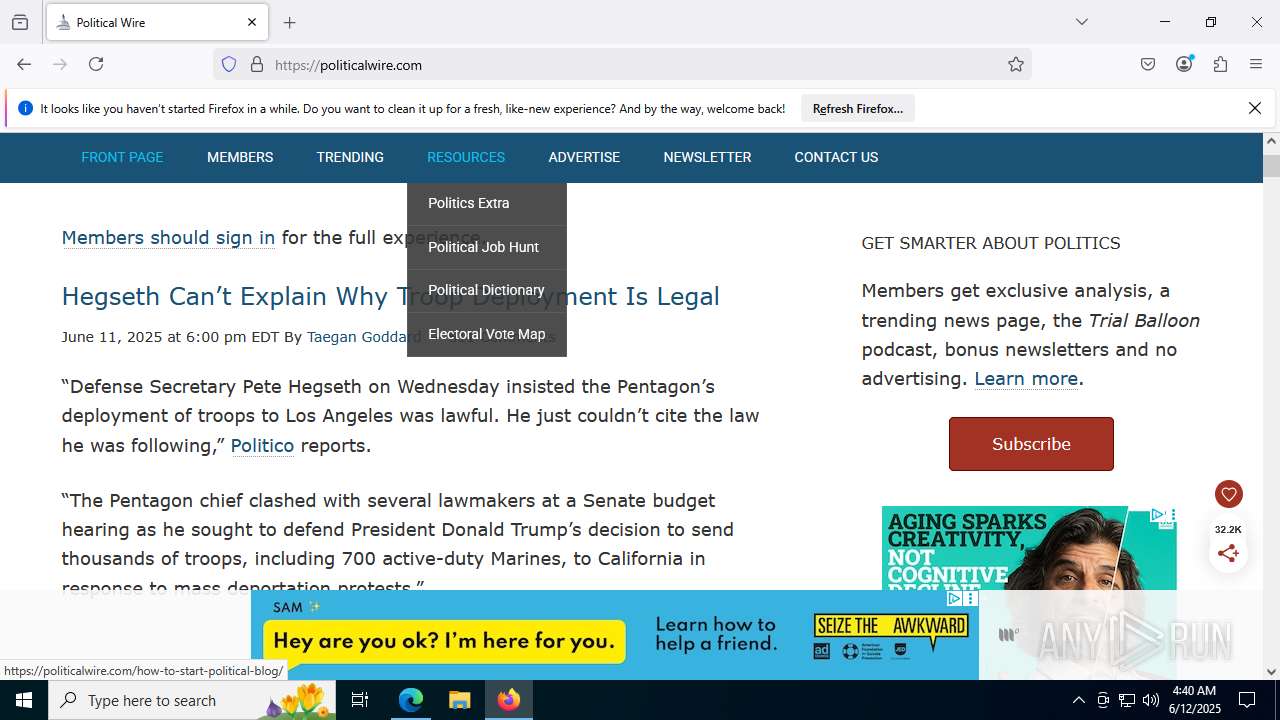Open the Front Page nav item

pyautogui.click(x=122, y=157)
